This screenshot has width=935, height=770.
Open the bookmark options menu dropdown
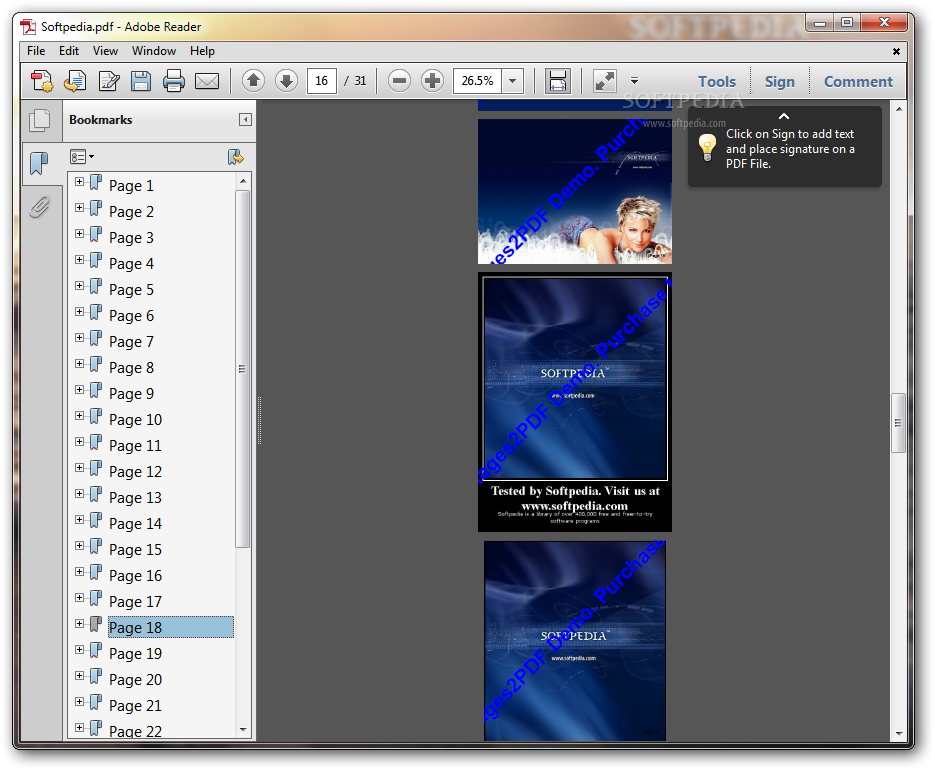coord(82,157)
